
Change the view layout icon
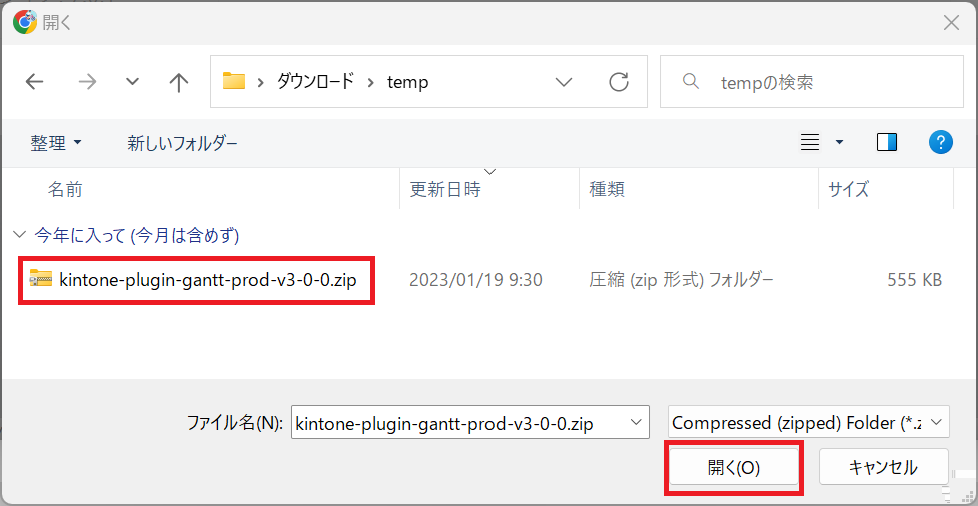[810, 143]
